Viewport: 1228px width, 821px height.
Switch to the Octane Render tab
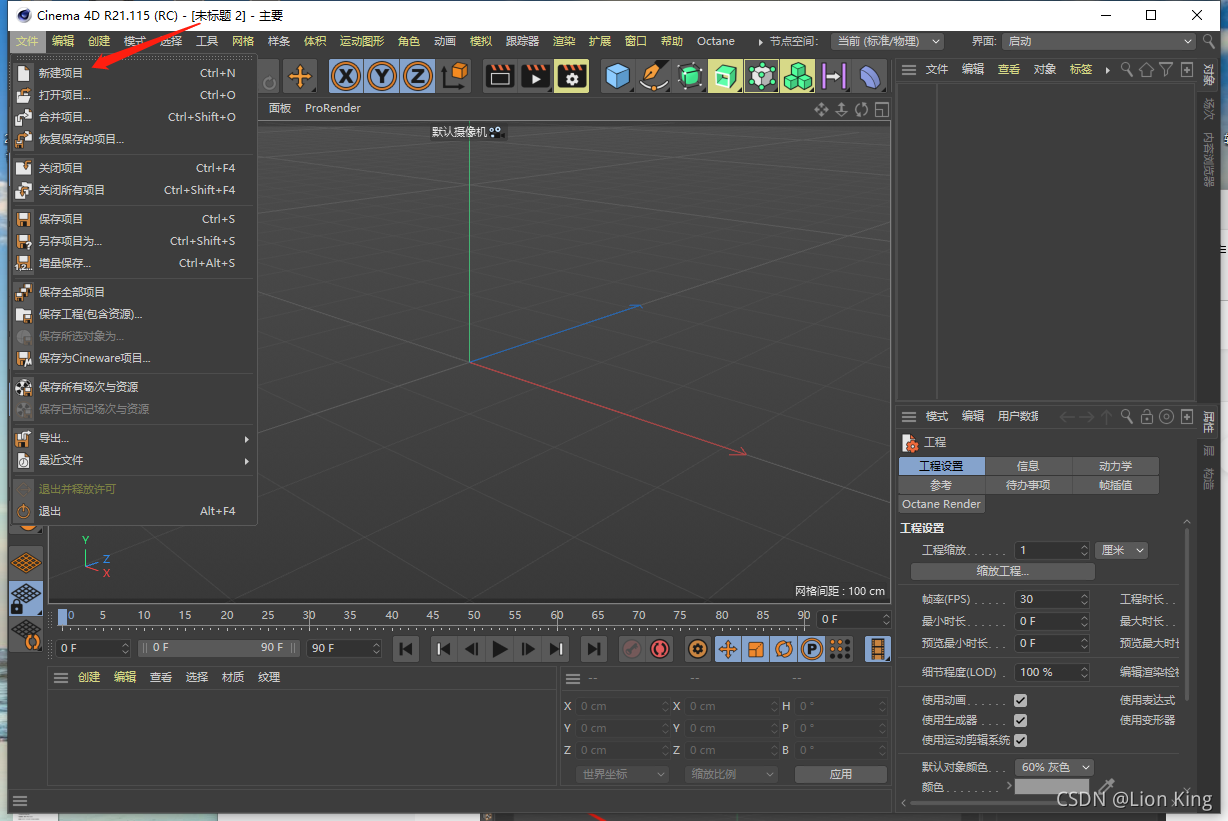pyautogui.click(x=941, y=503)
